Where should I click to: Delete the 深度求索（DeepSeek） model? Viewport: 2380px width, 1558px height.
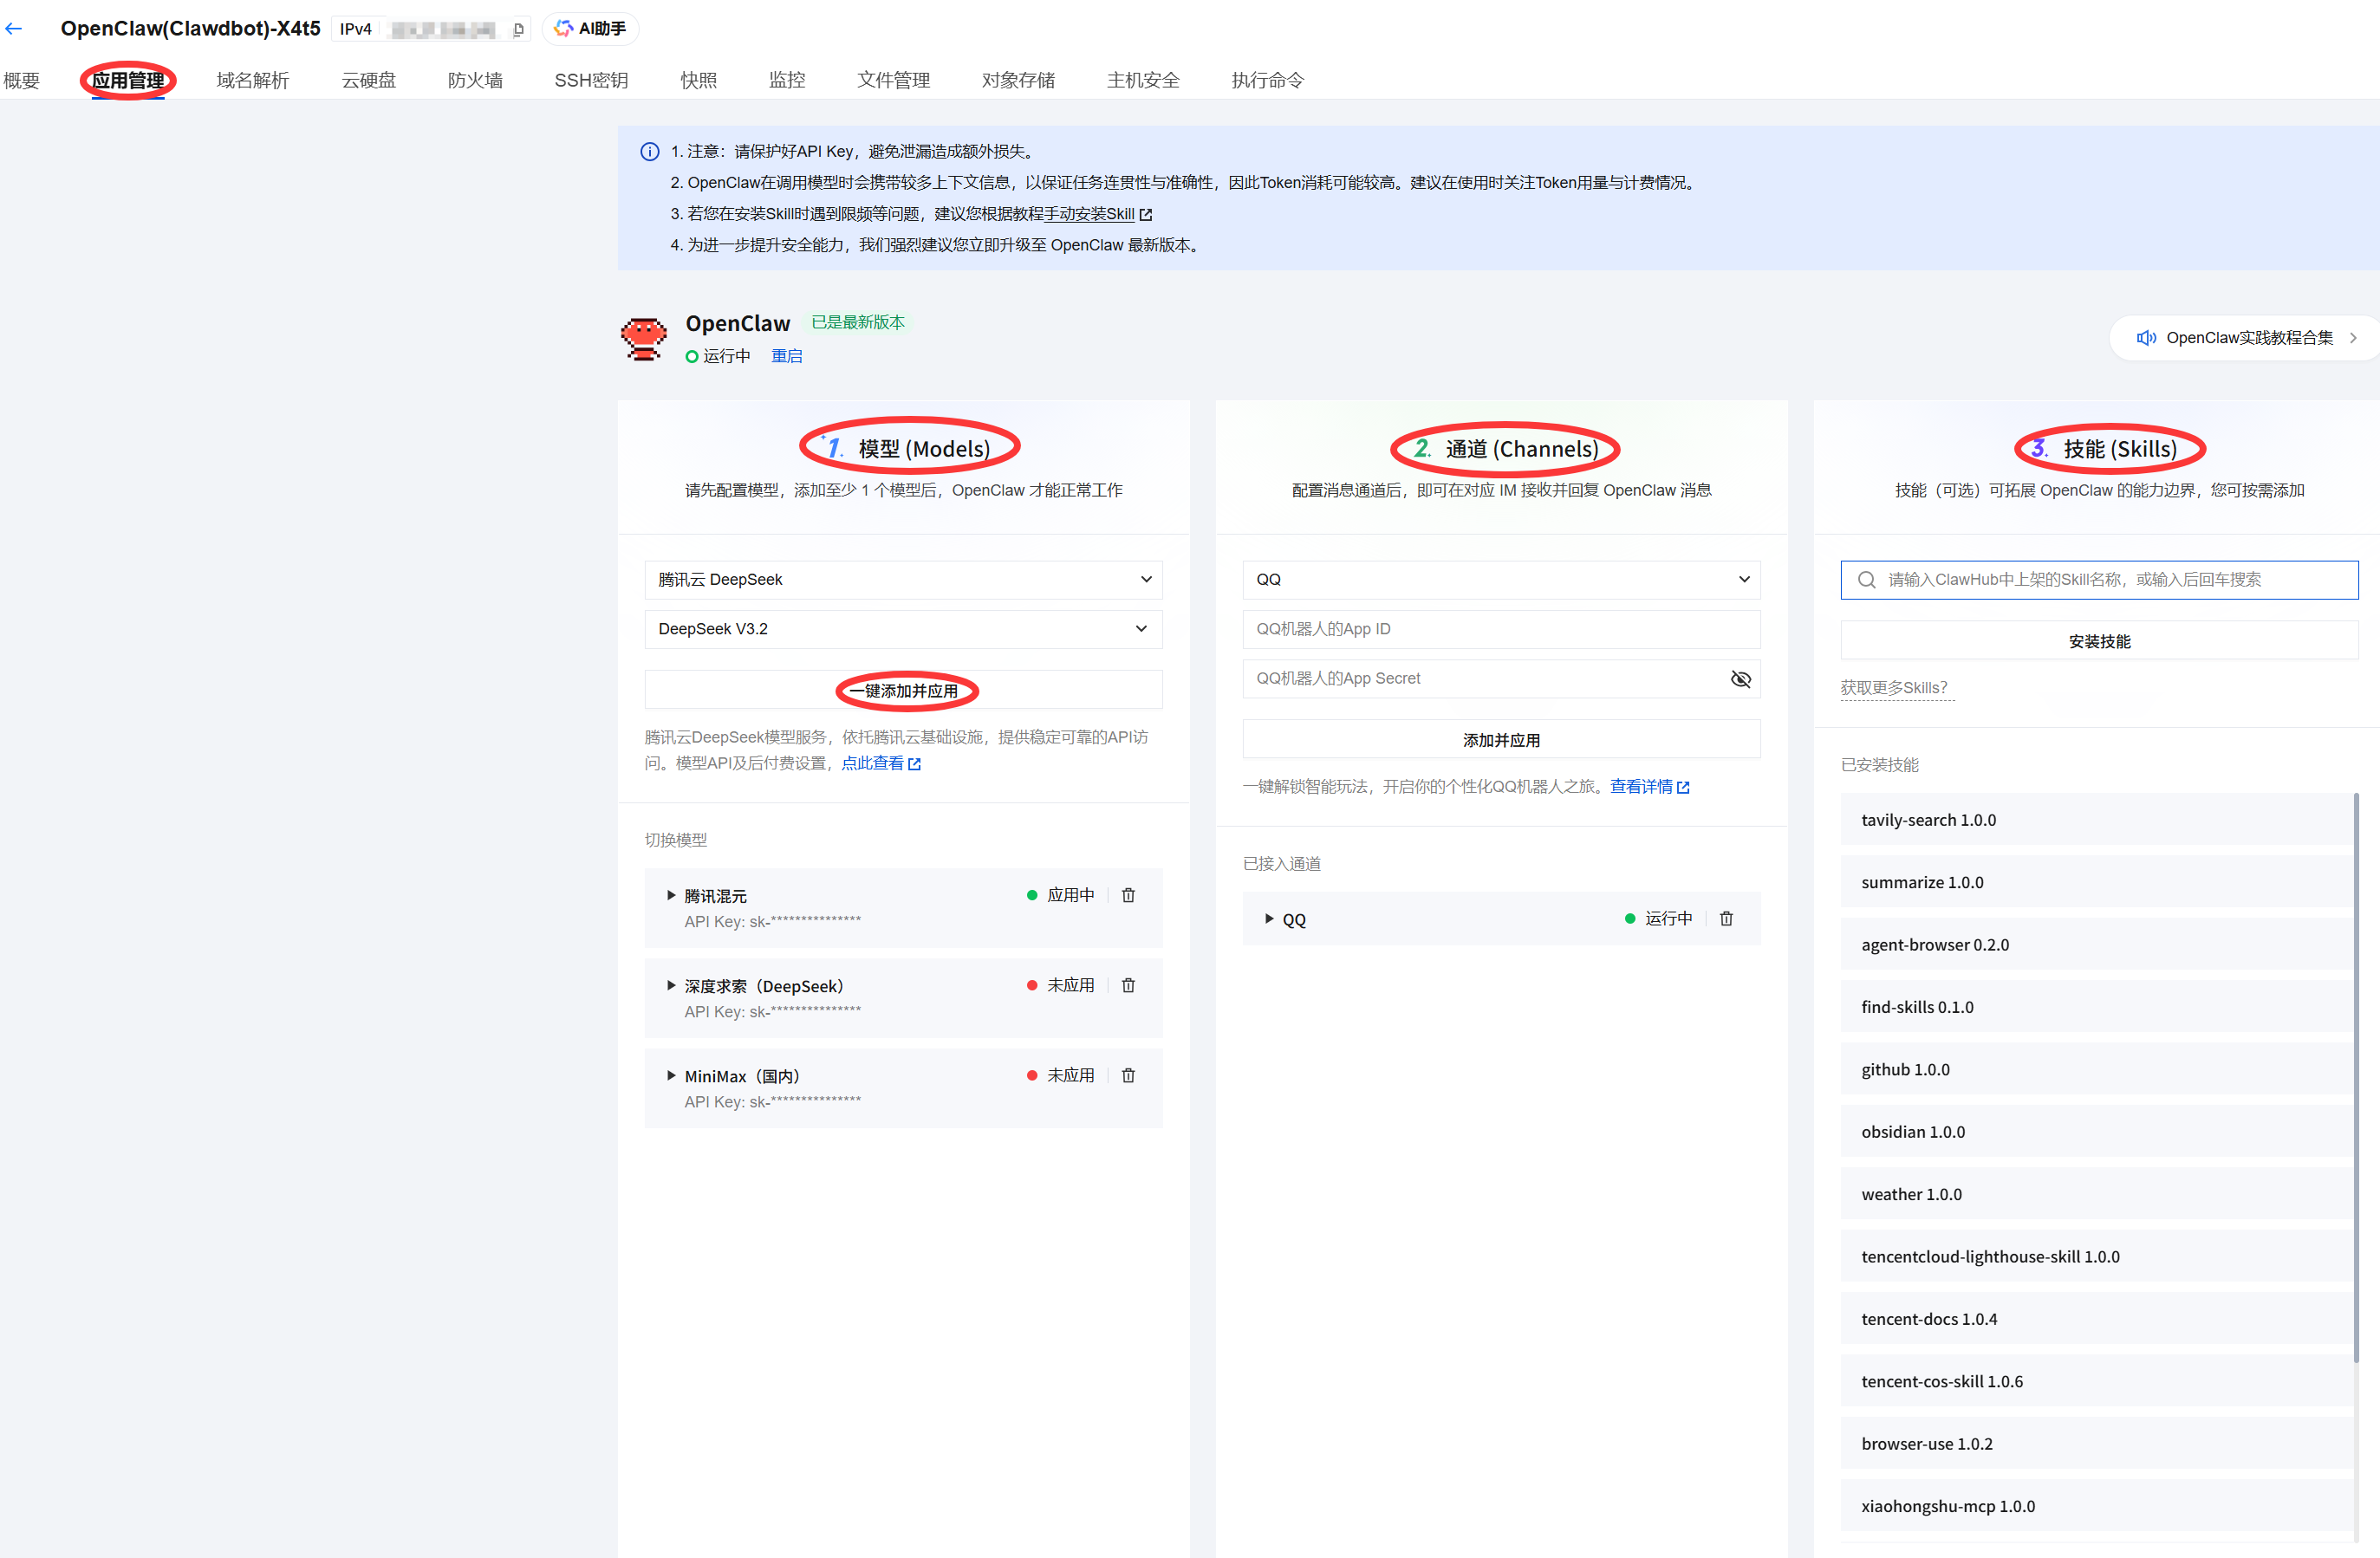(x=1128, y=985)
